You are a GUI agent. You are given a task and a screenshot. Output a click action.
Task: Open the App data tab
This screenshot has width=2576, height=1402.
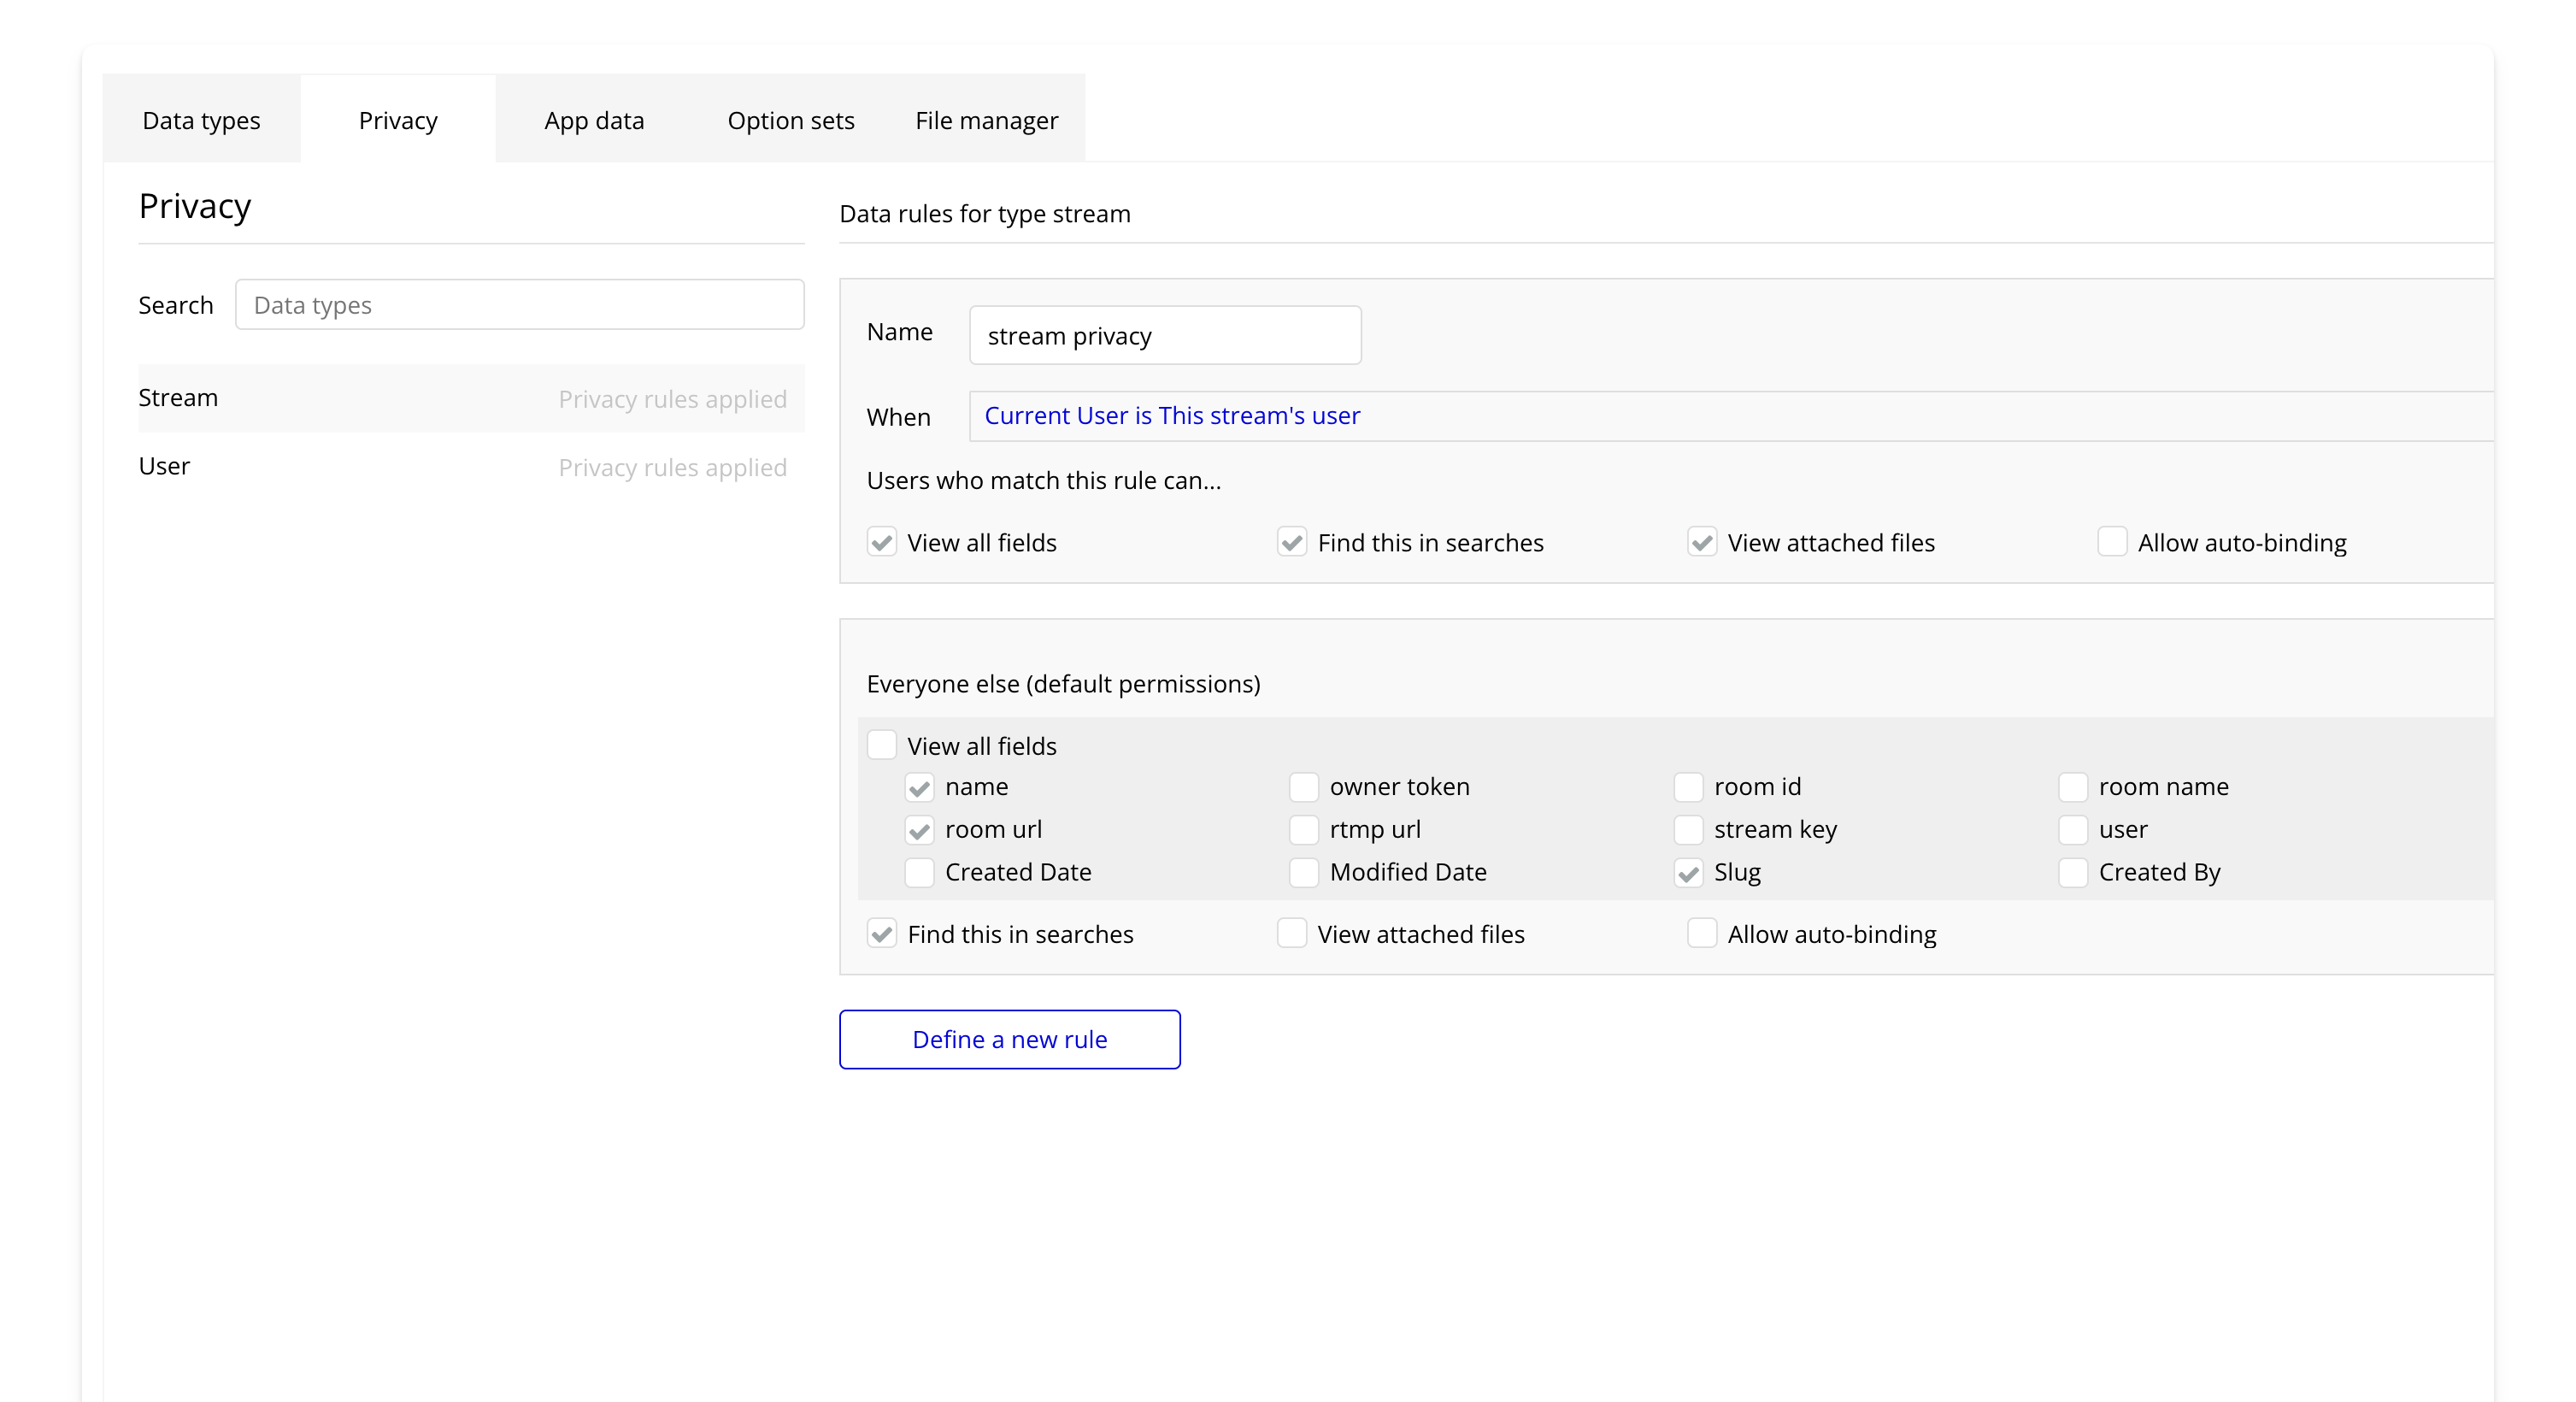coord(594,120)
